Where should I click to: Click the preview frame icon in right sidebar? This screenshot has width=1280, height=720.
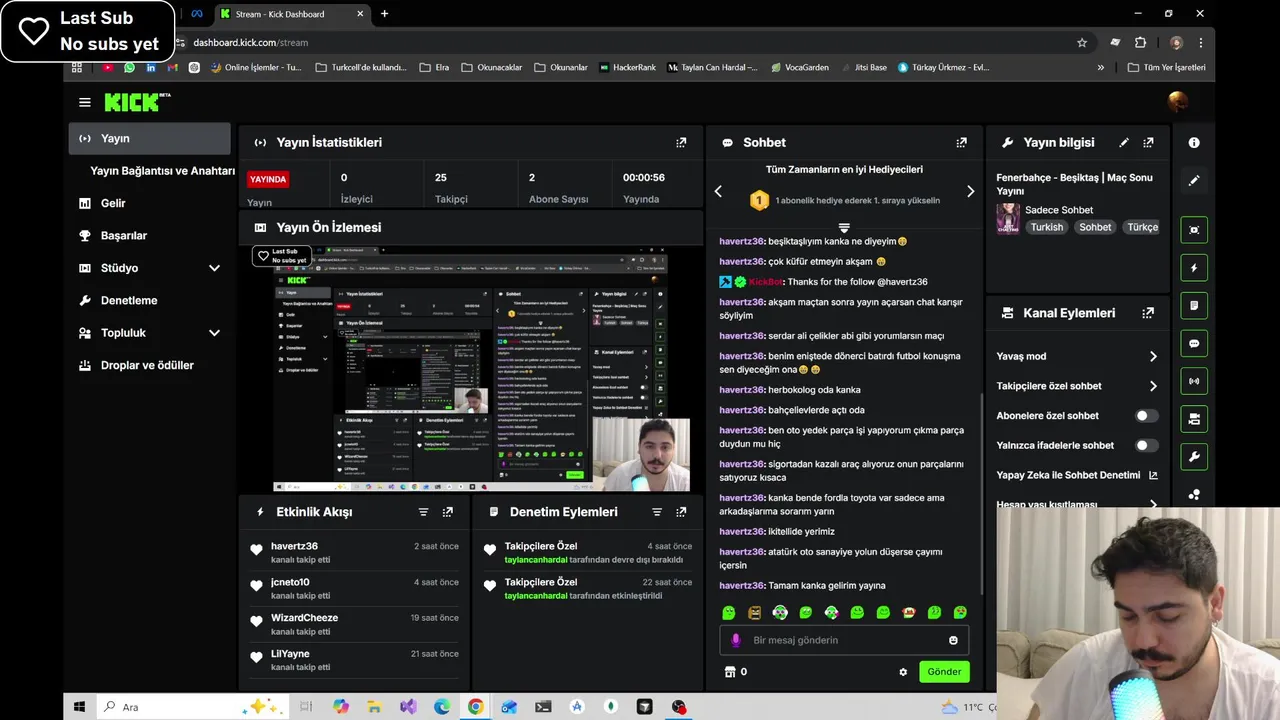point(1194,230)
